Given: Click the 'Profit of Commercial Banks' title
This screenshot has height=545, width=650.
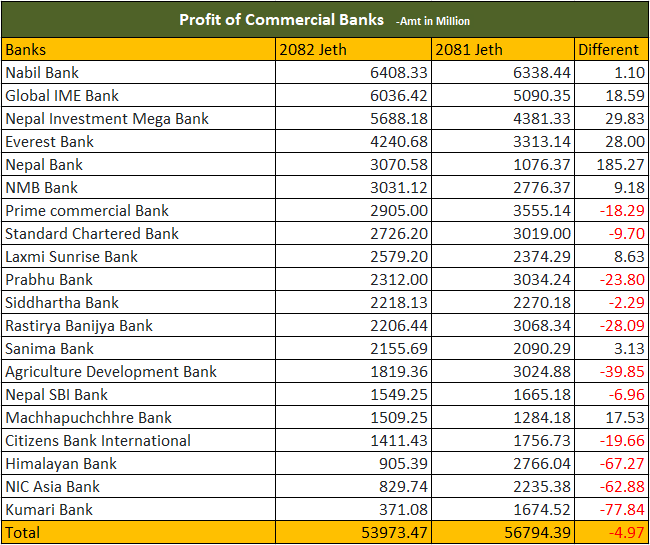Looking at the screenshot, I should pos(281,19).
